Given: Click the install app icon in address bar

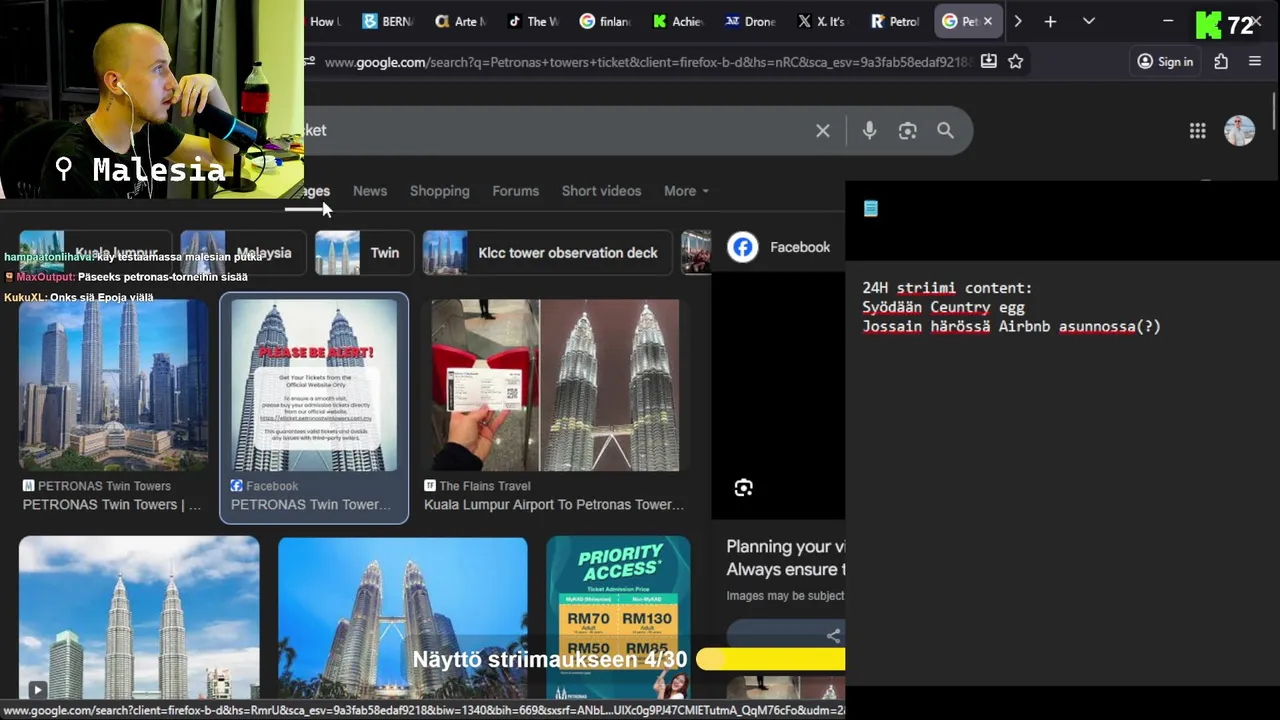Looking at the screenshot, I should [988, 62].
